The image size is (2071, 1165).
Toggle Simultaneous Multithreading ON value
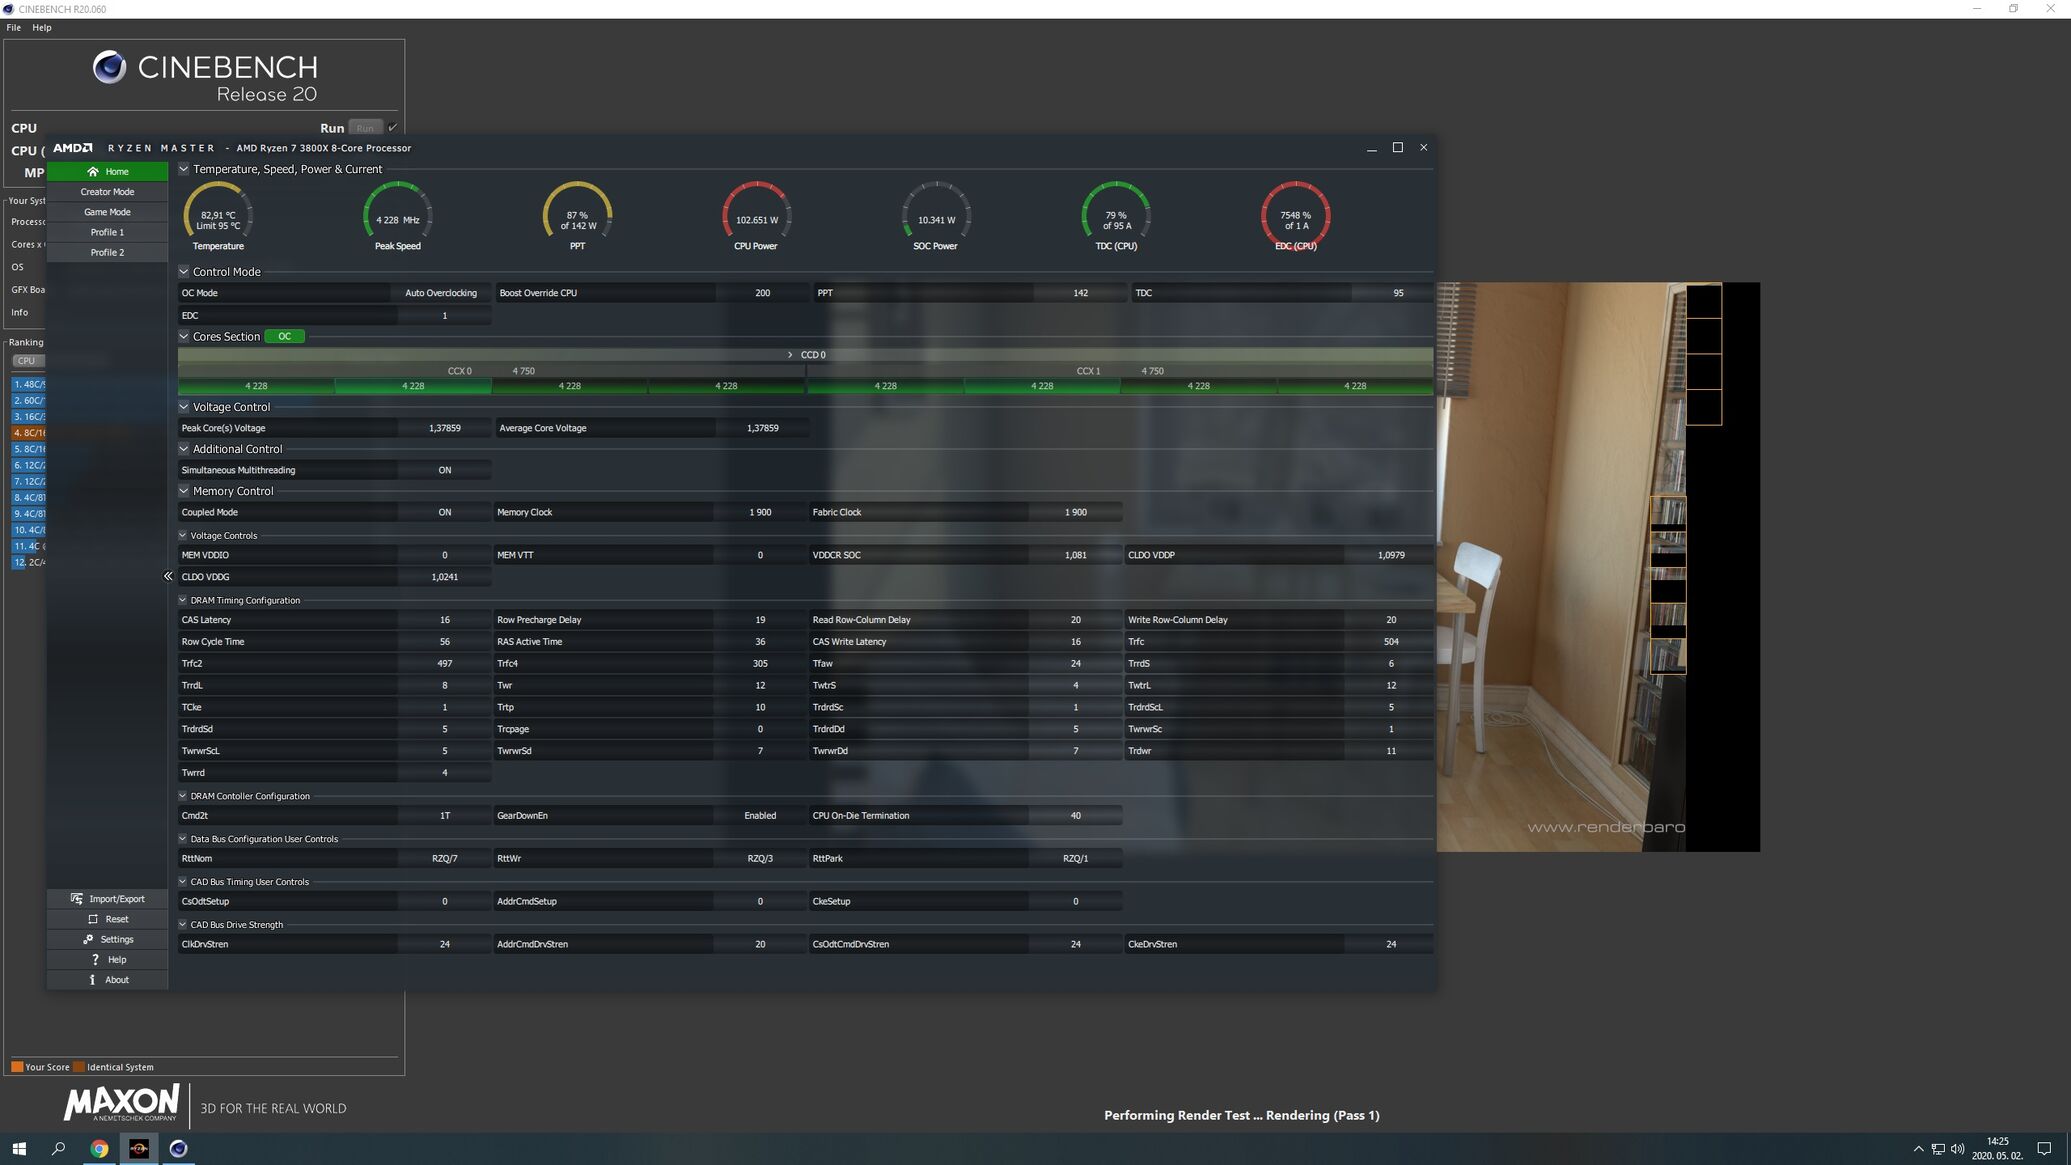444,470
